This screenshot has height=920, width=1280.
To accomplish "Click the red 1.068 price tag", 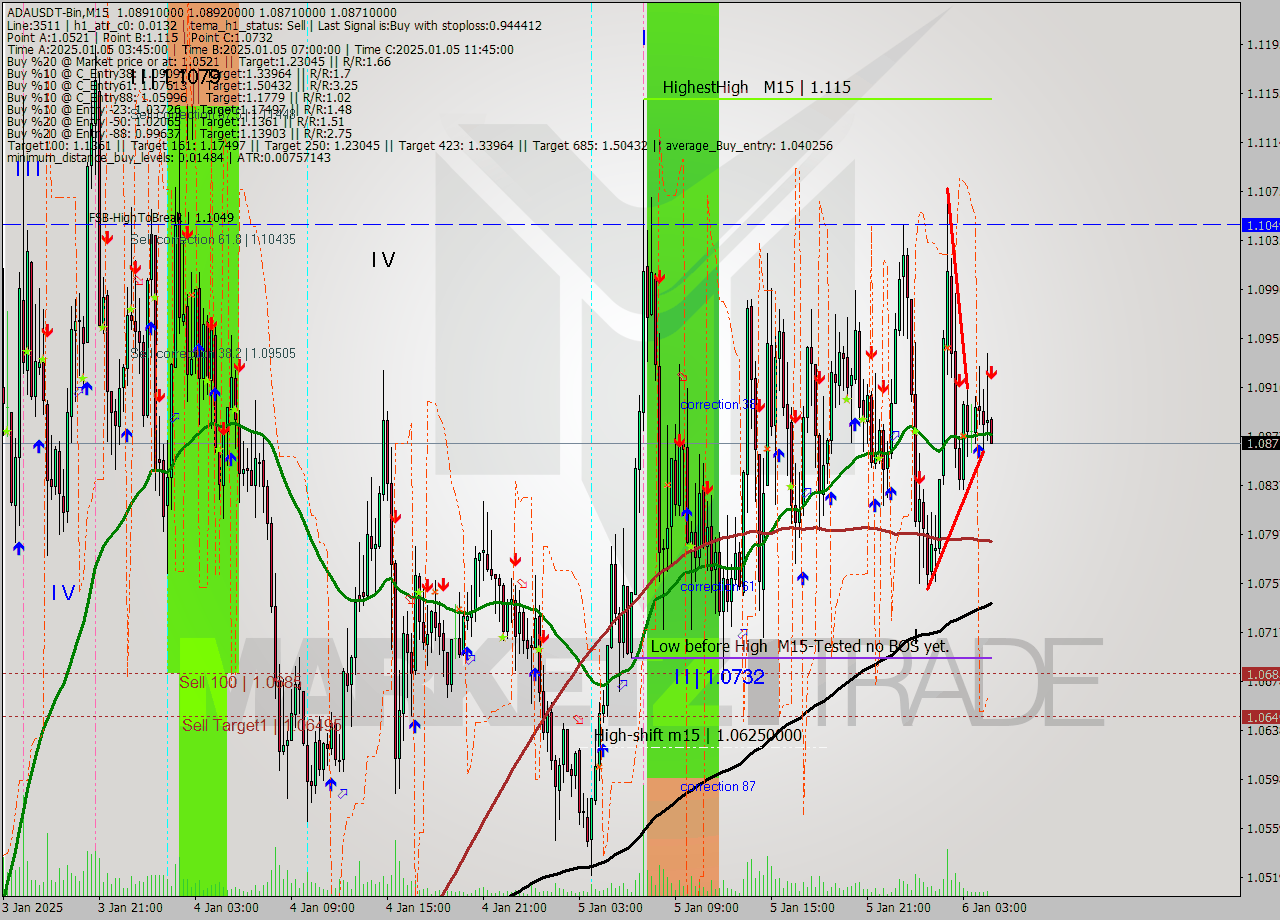I will (x=1260, y=674).
